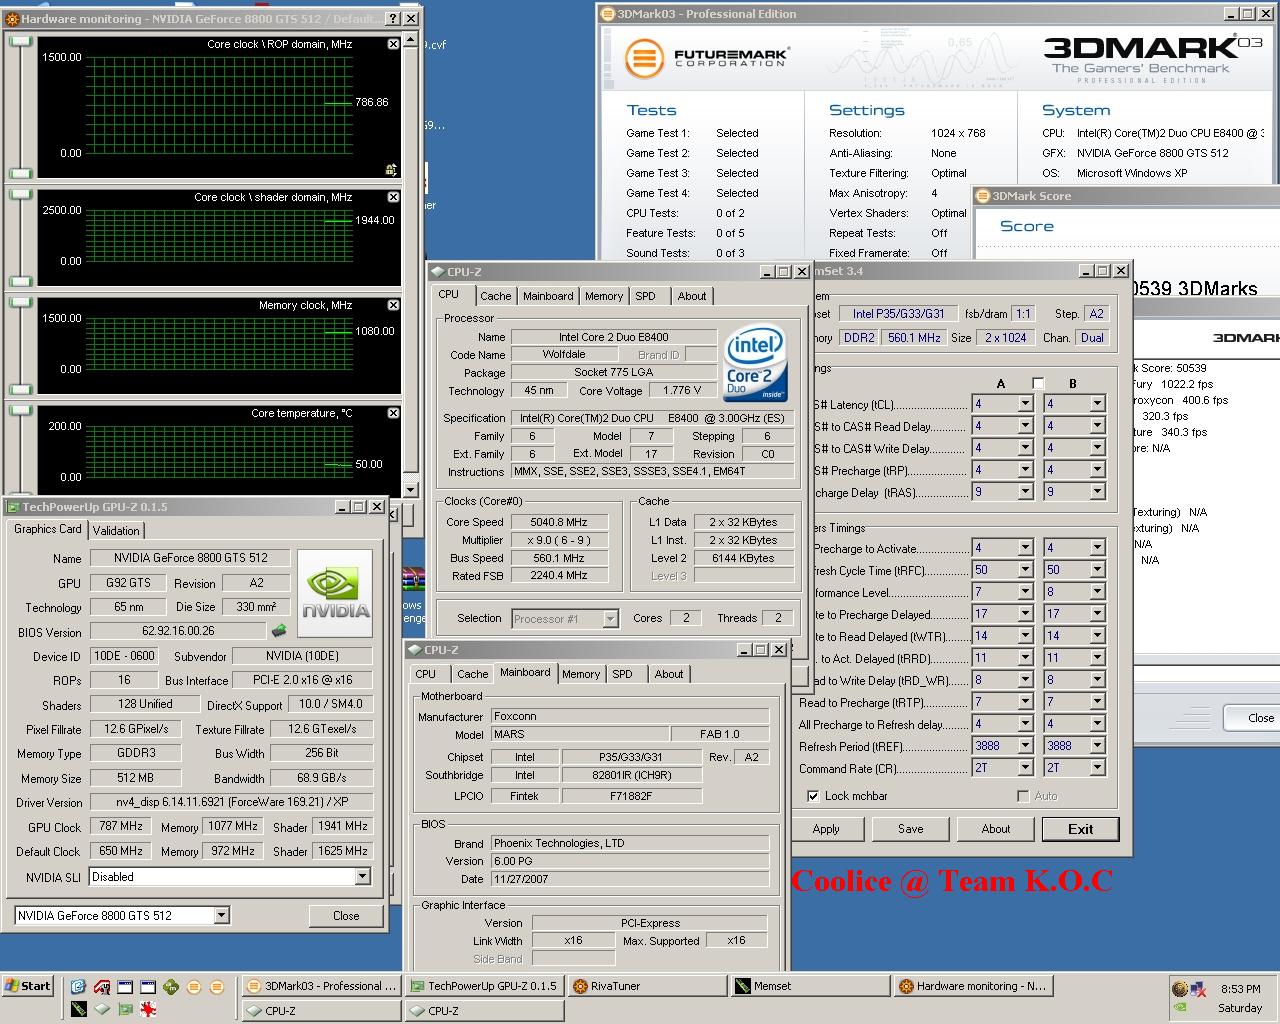
Task: Launch the green graphics card icon in Quick Launch
Action: [124, 1010]
